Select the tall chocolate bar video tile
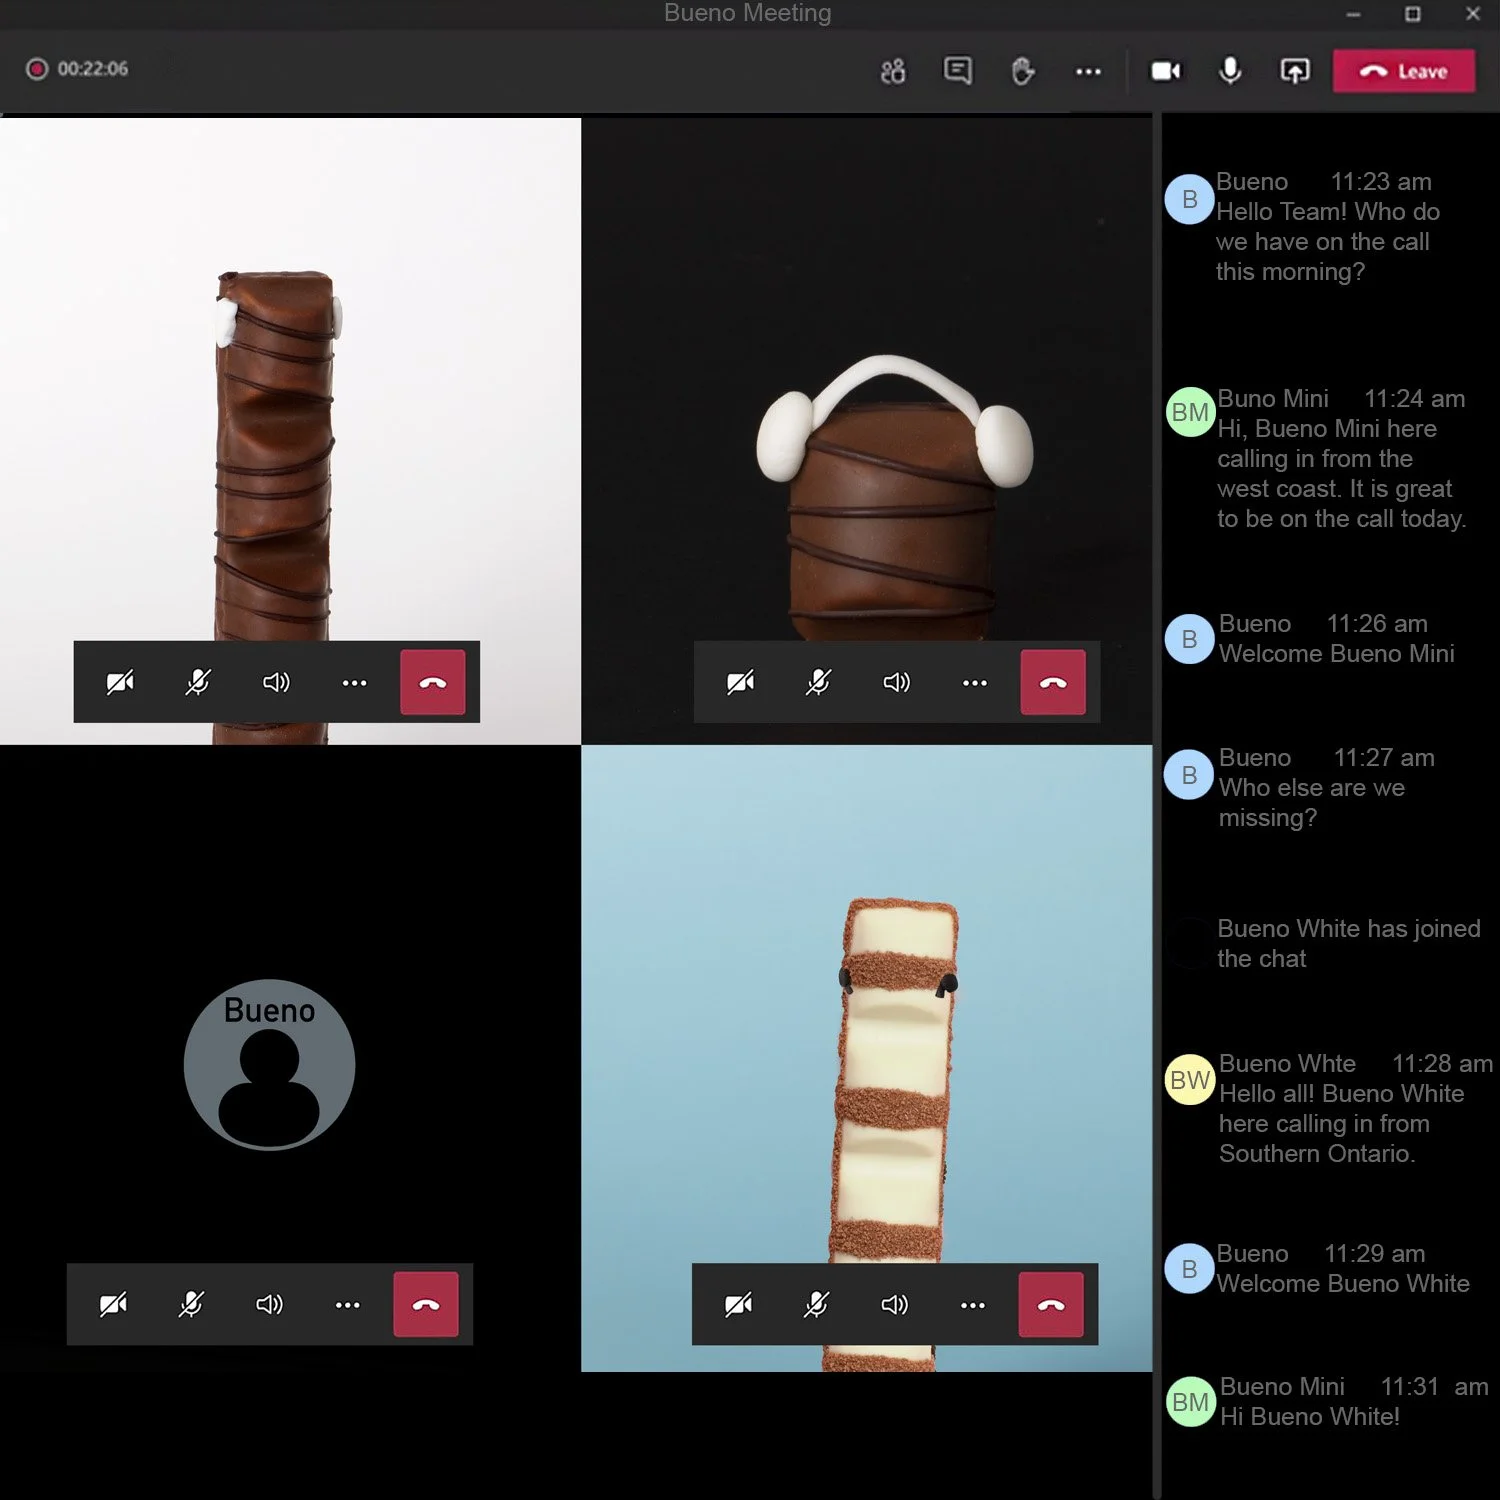The height and width of the screenshot is (1500, 1500). (290, 431)
